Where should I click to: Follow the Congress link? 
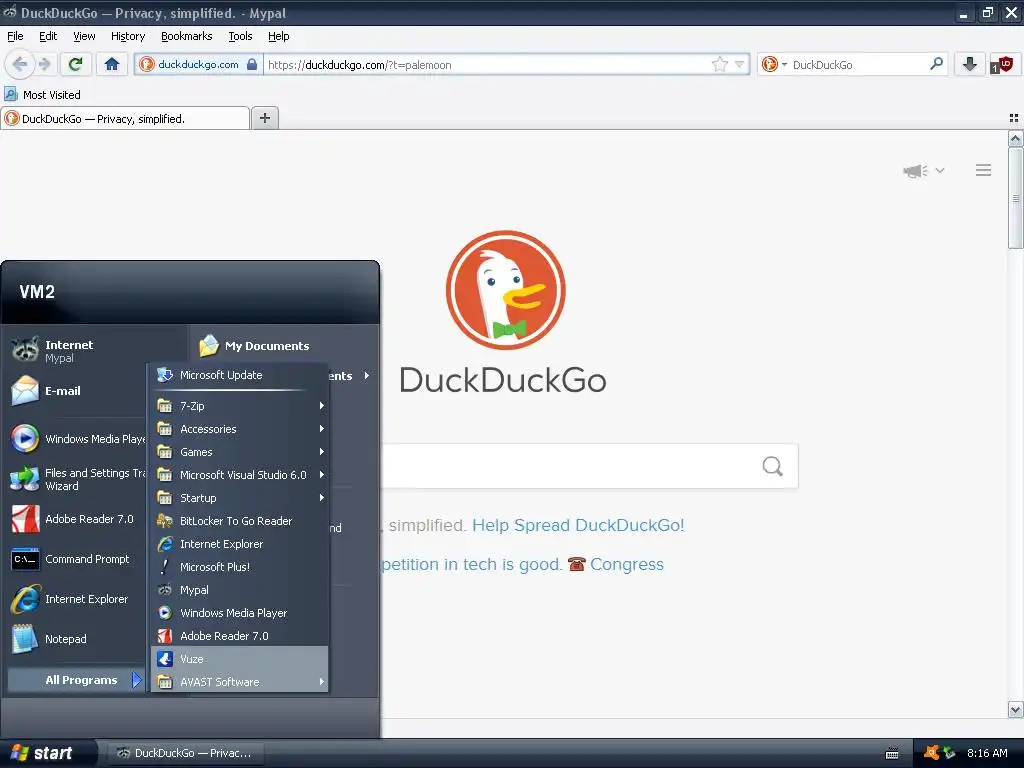[x=626, y=564]
